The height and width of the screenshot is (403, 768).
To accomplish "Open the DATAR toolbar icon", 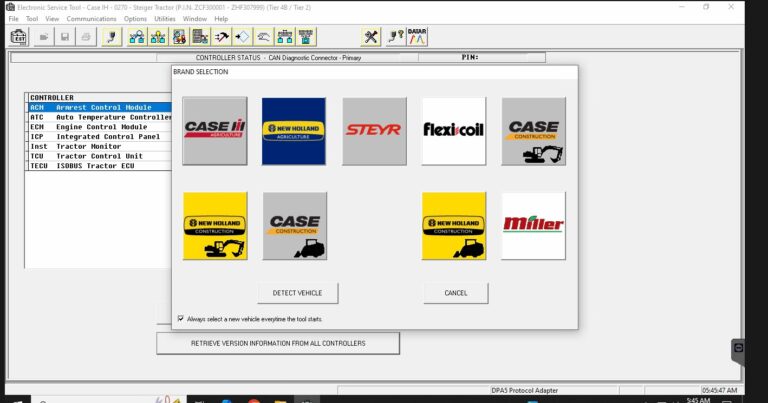I will click(417, 37).
